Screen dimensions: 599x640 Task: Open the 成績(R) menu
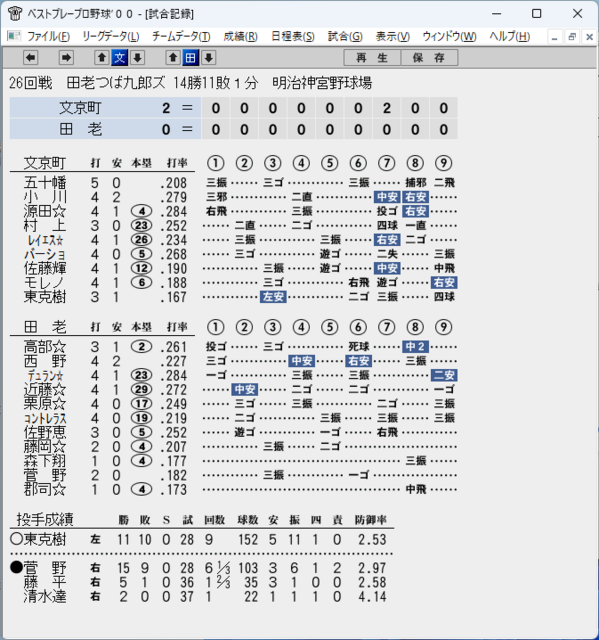click(x=240, y=37)
